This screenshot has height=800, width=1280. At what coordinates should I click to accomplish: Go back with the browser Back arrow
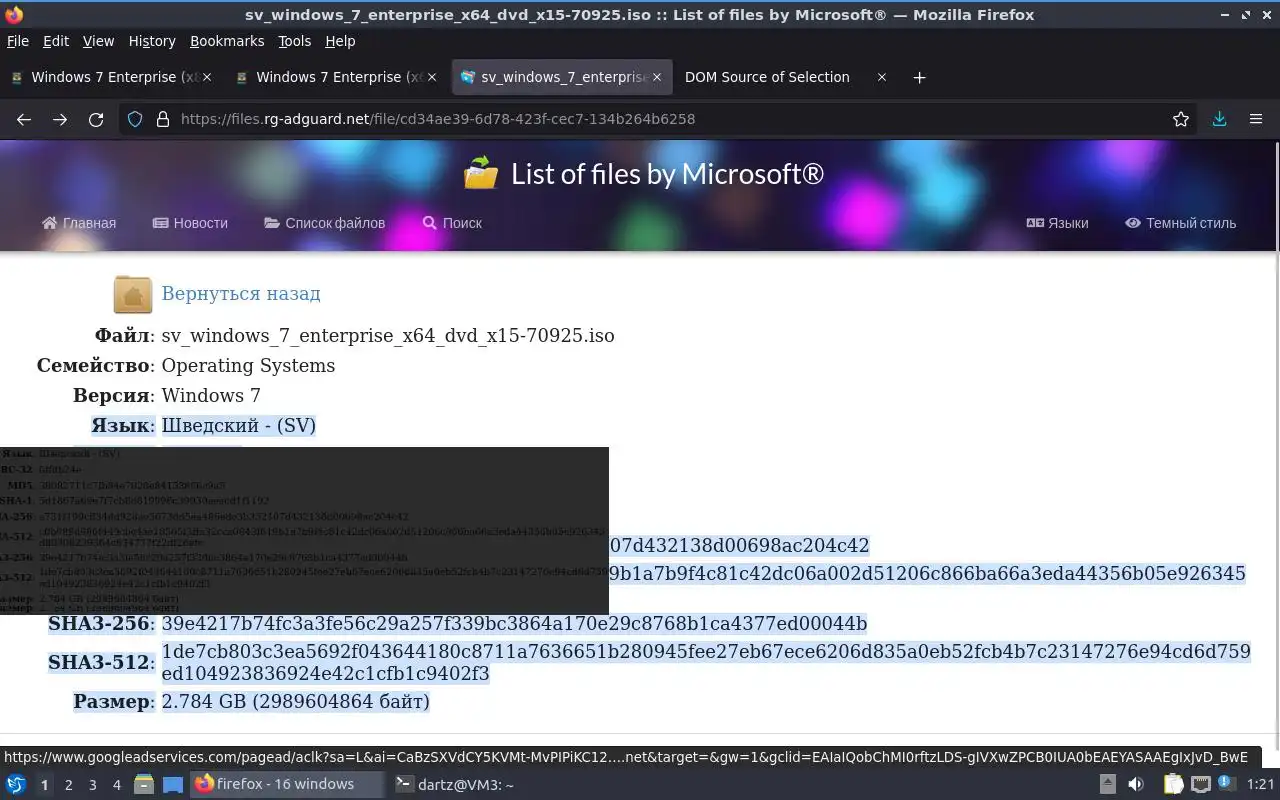pyautogui.click(x=24, y=119)
